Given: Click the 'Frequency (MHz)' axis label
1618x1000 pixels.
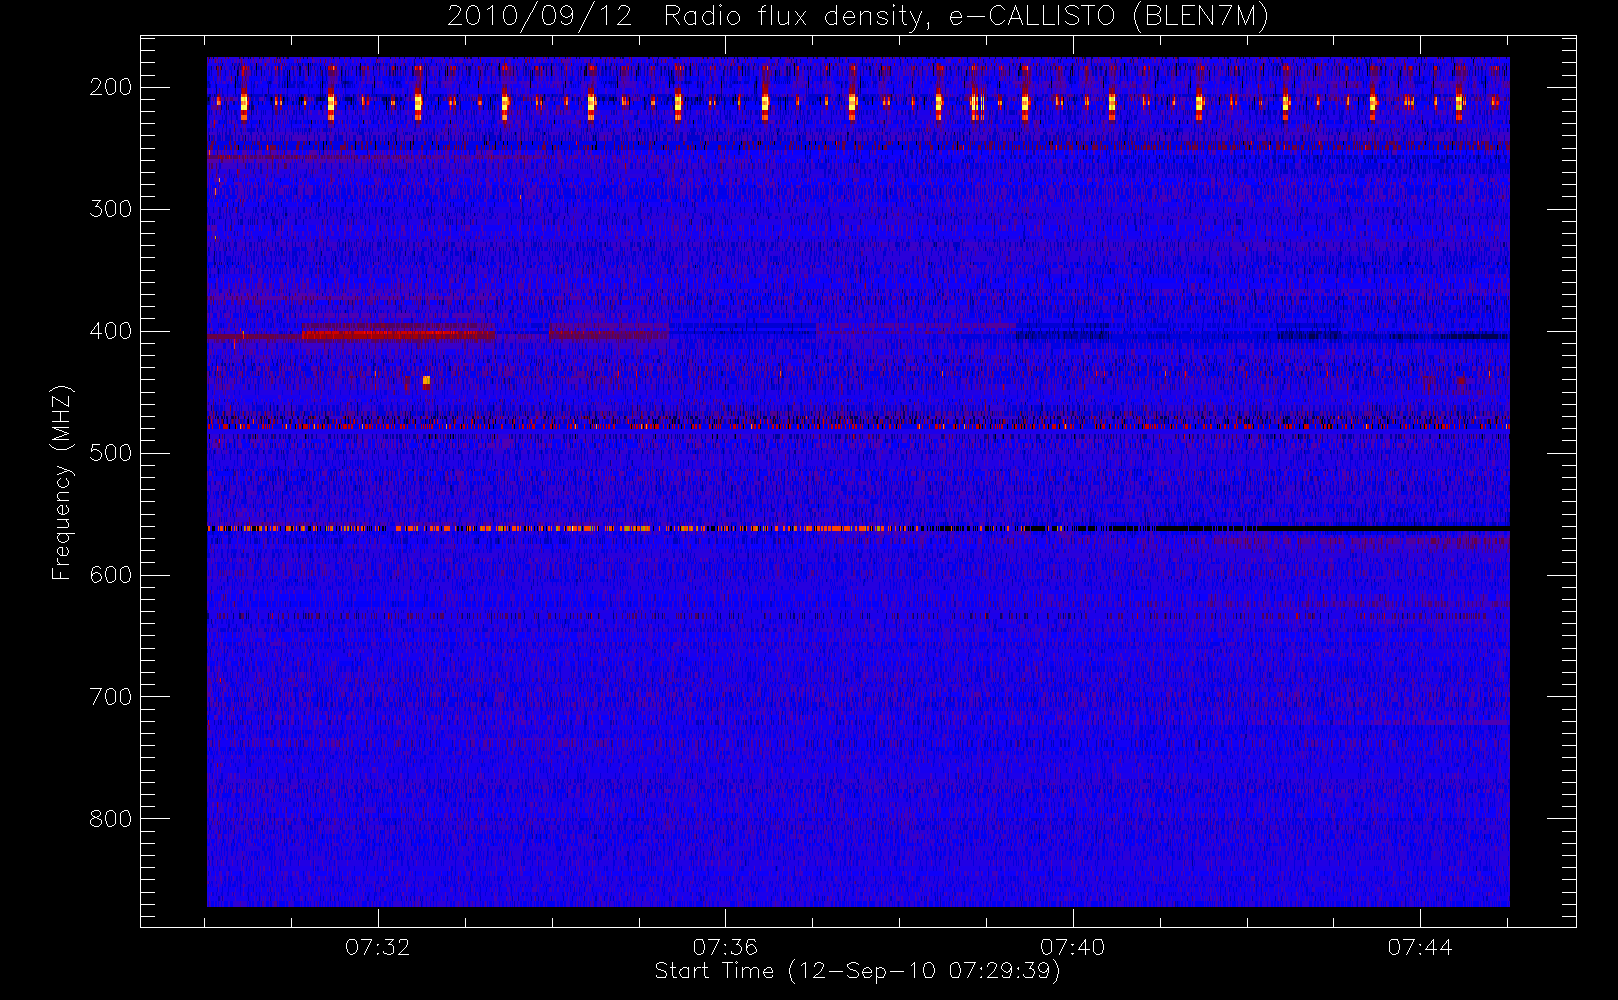Looking at the screenshot, I should point(62,482).
